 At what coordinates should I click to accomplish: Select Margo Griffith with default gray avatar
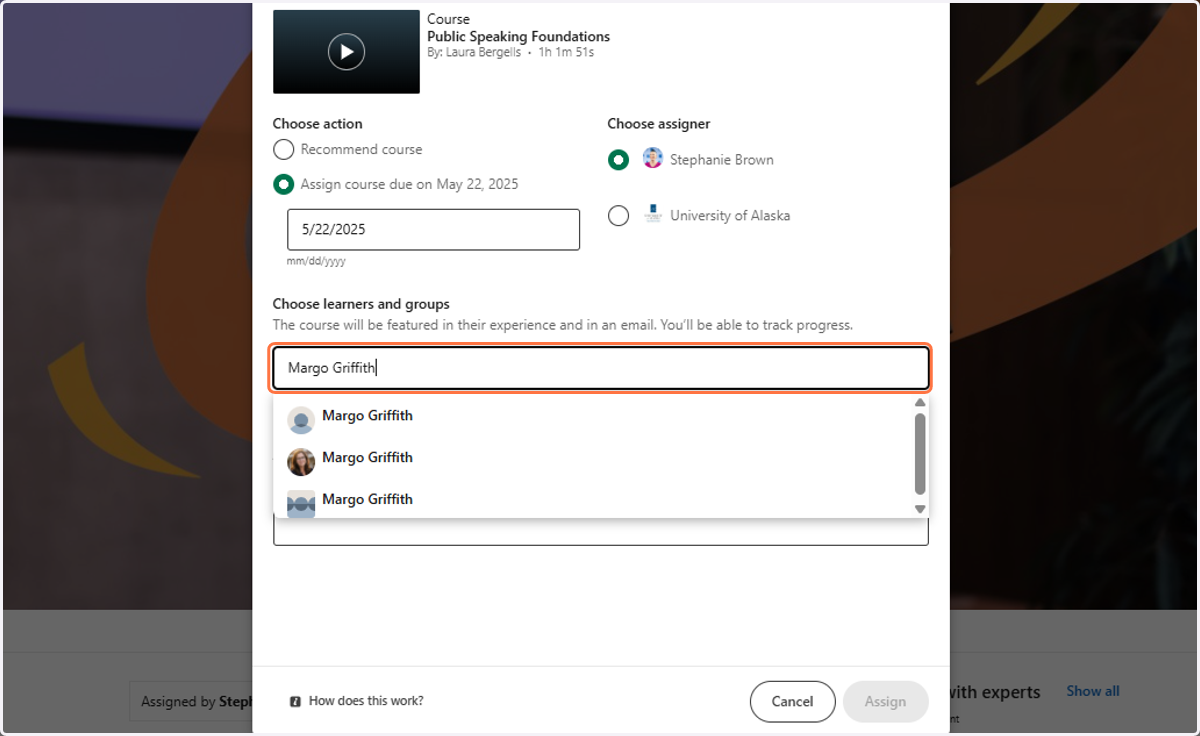(x=594, y=416)
